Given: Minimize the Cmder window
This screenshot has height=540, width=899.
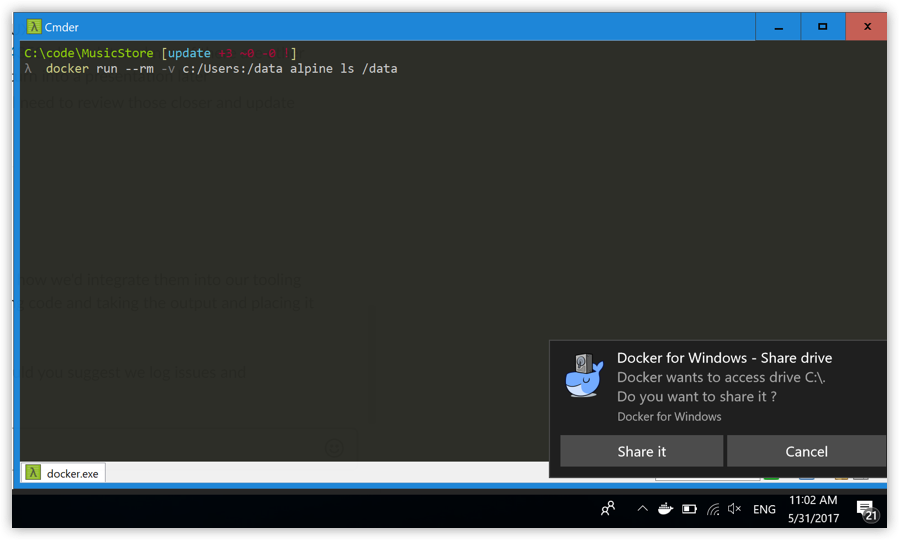Looking at the screenshot, I should tap(779, 27).
